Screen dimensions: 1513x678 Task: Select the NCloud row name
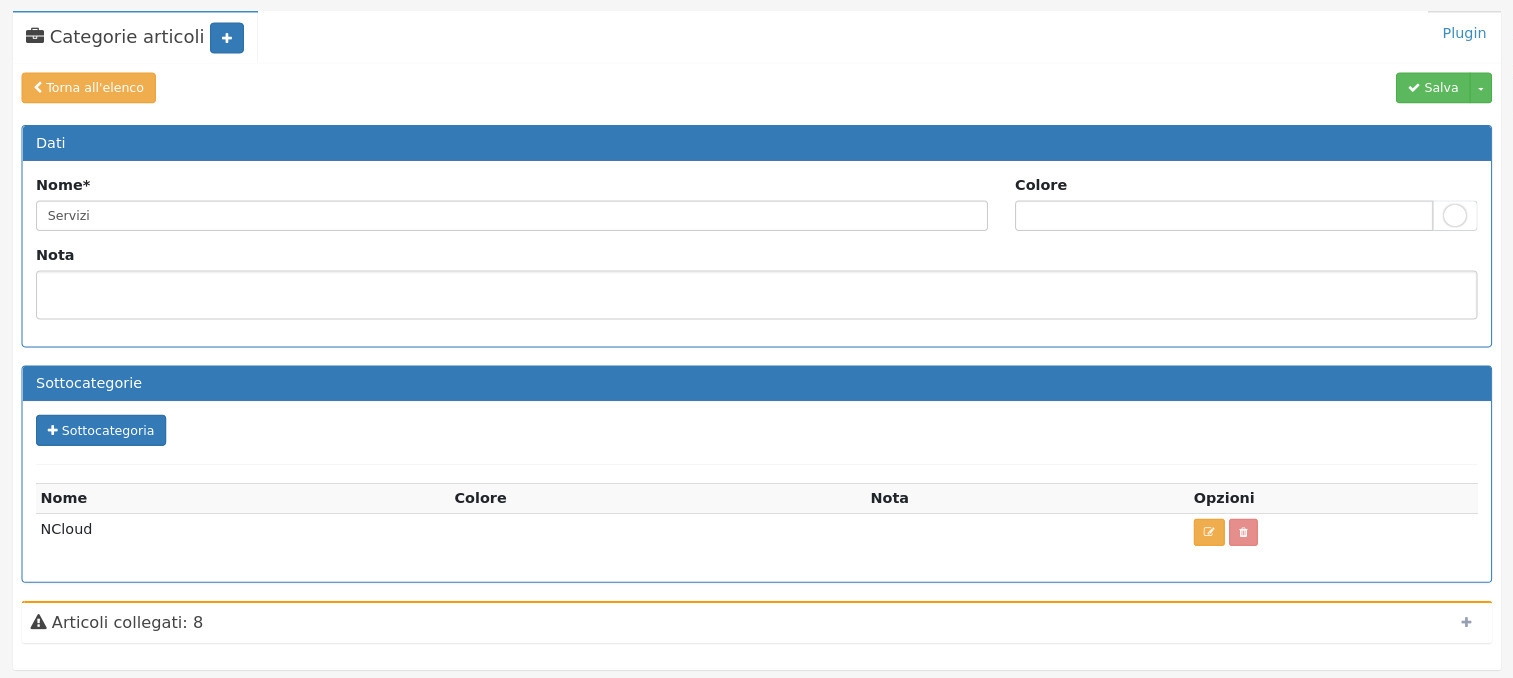coord(66,529)
